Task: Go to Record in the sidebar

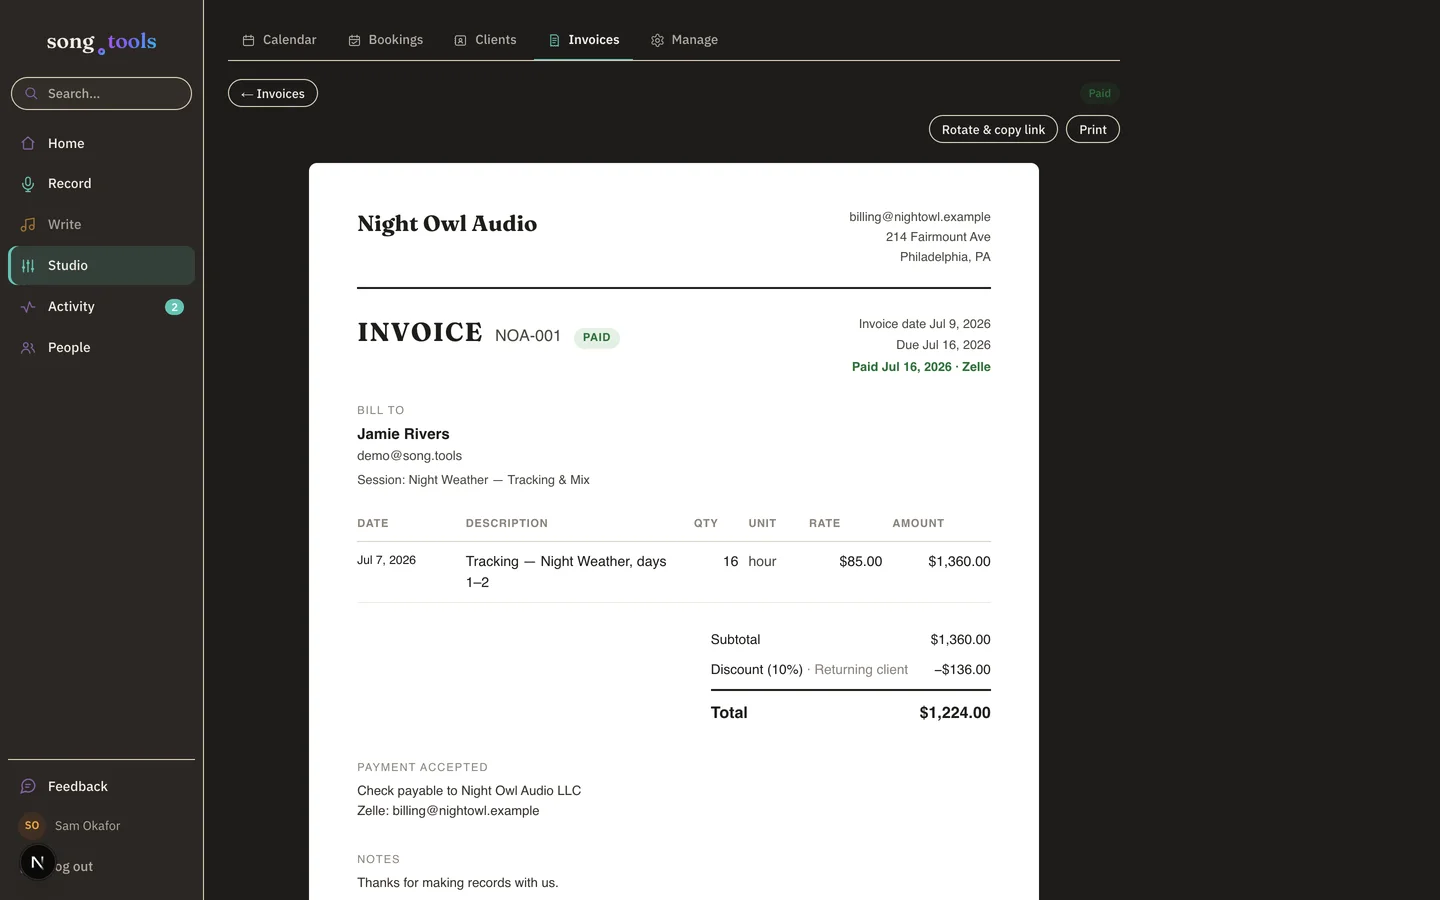Action: (x=101, y=184)
